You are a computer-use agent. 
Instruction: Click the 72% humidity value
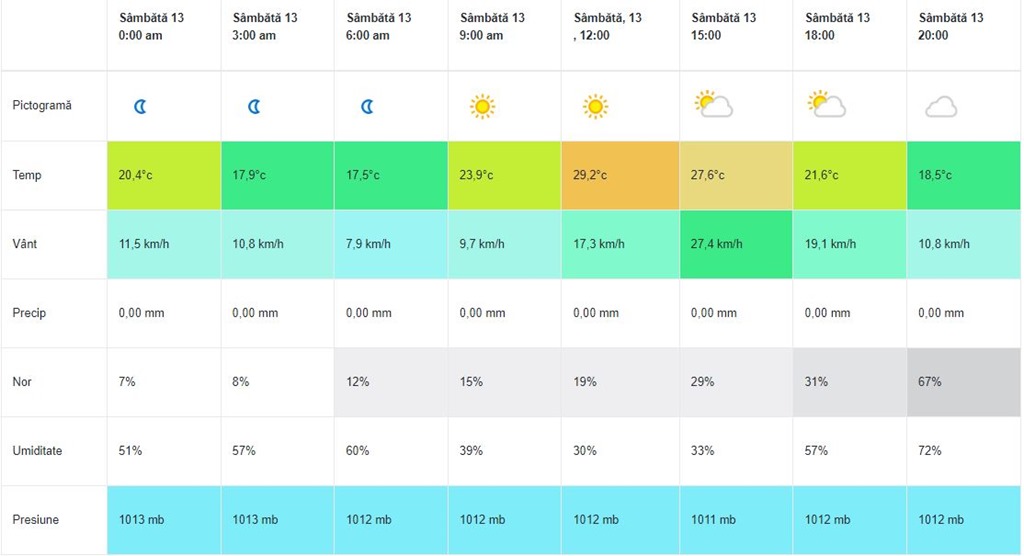coord(930,451)
